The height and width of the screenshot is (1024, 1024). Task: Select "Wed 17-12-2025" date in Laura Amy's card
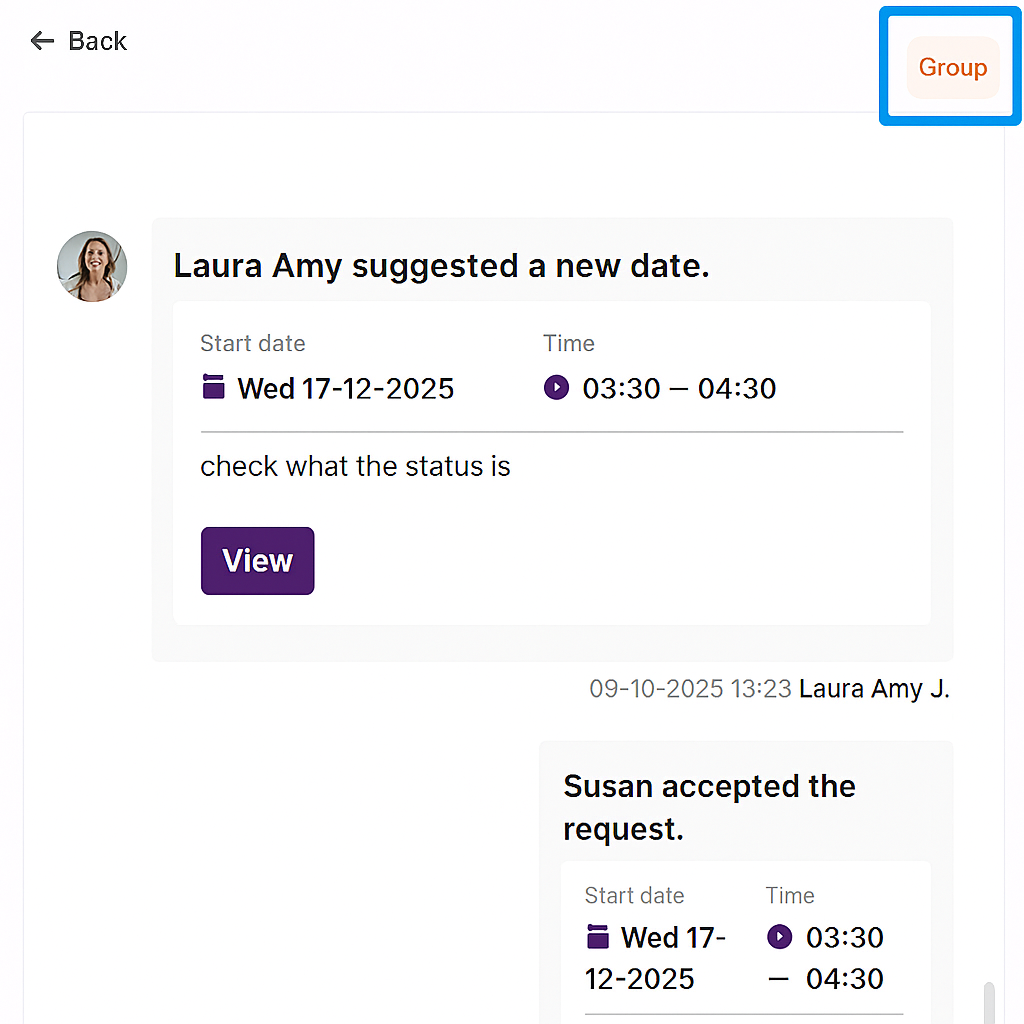[x=345, y=388]
